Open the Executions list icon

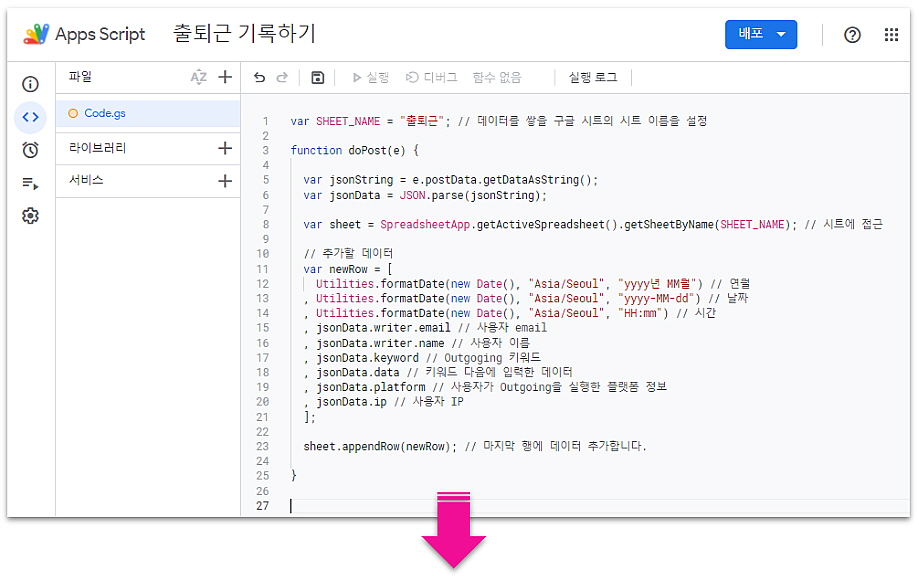(x=30, y=183)
